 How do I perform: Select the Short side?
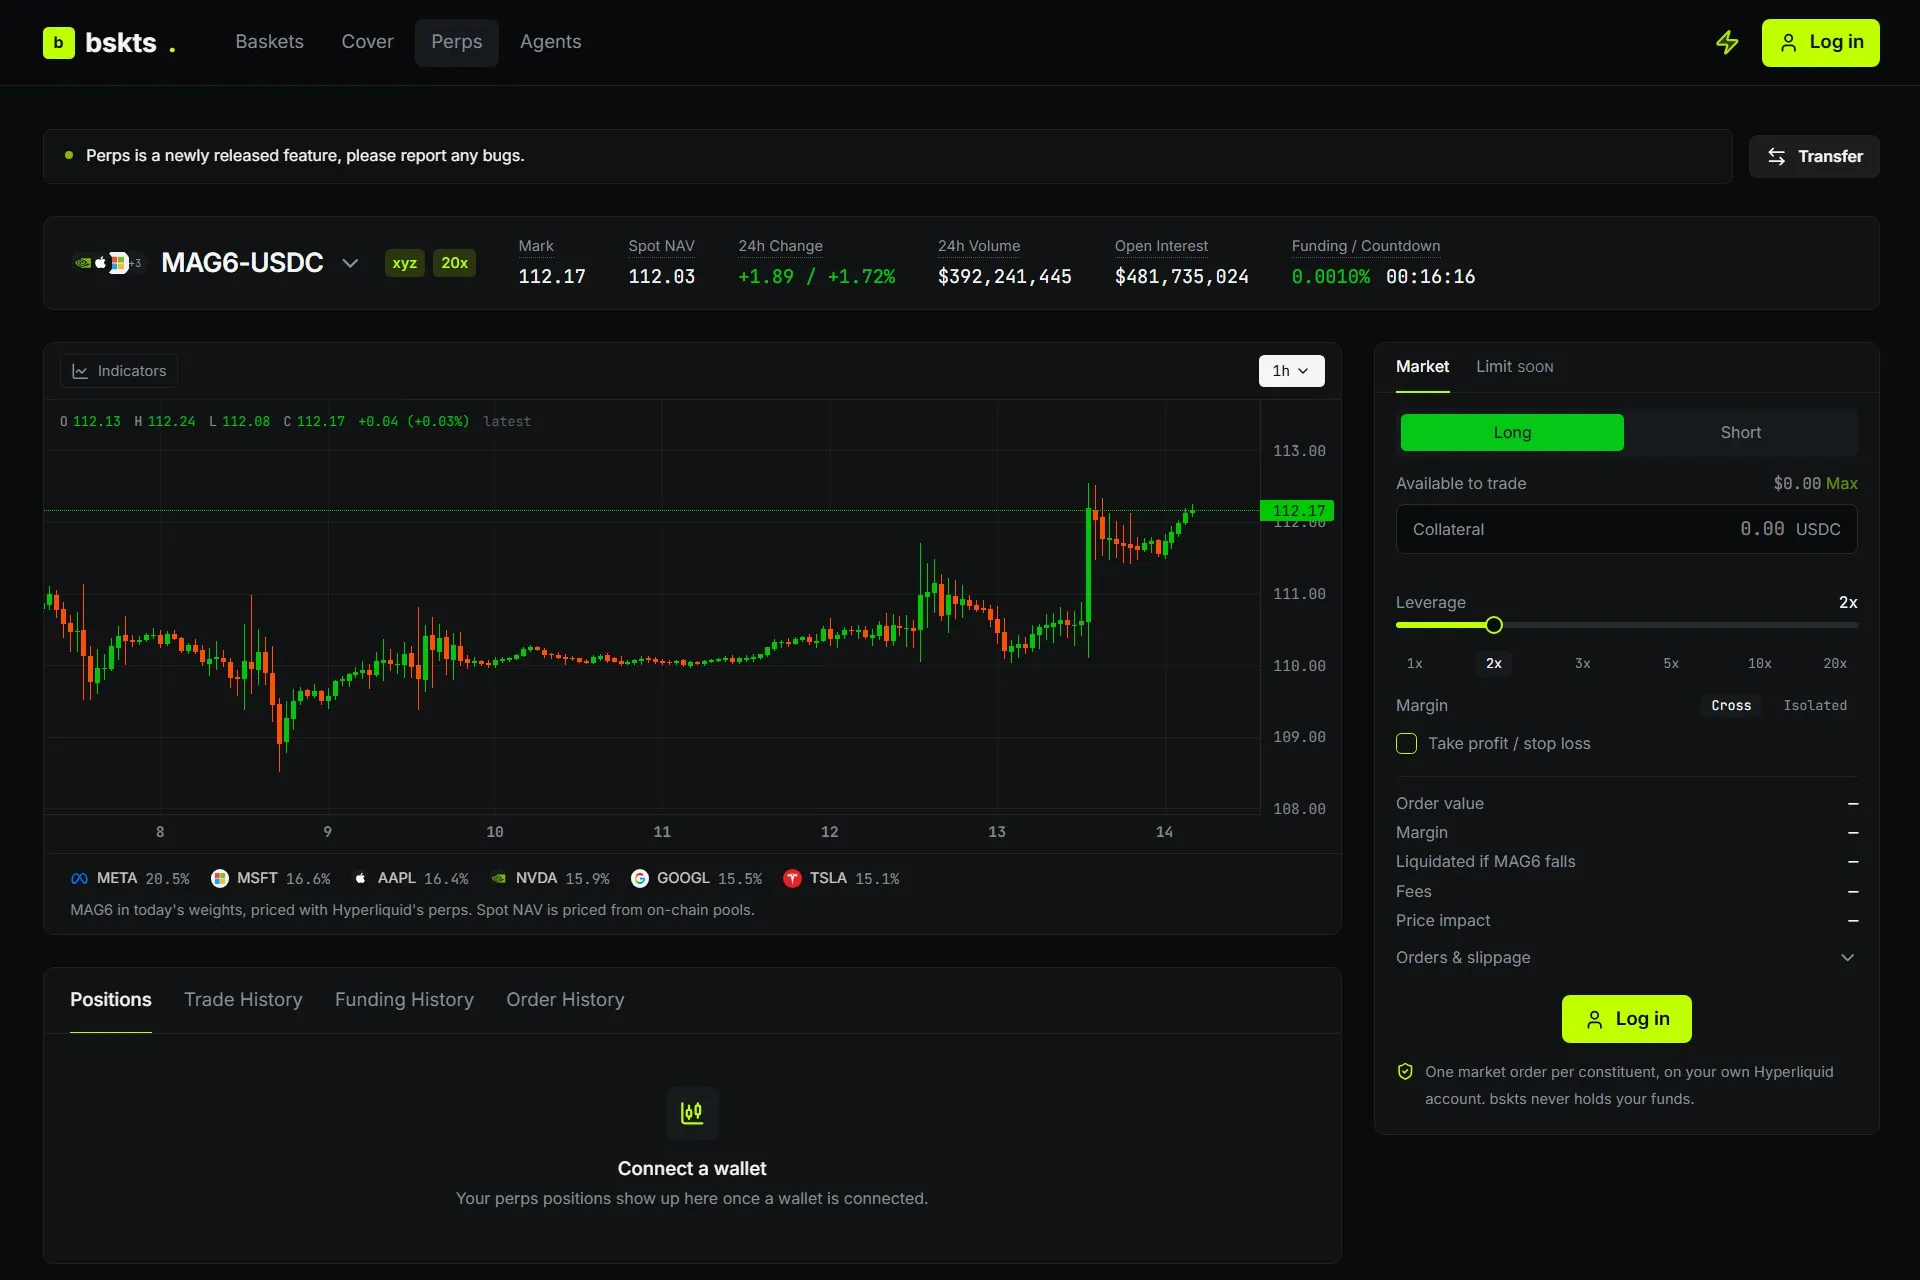point(1741,433)
